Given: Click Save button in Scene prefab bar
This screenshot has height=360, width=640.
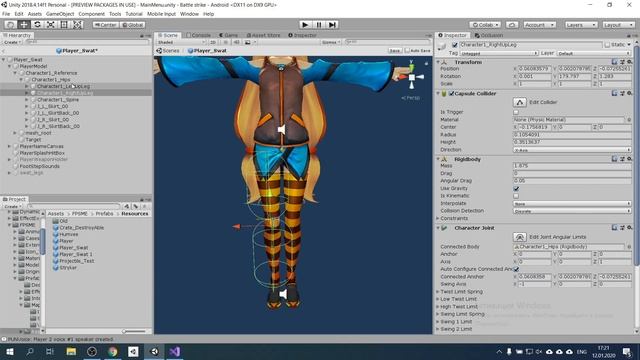Looking at the screenshot, I should [x=394, y=51].
